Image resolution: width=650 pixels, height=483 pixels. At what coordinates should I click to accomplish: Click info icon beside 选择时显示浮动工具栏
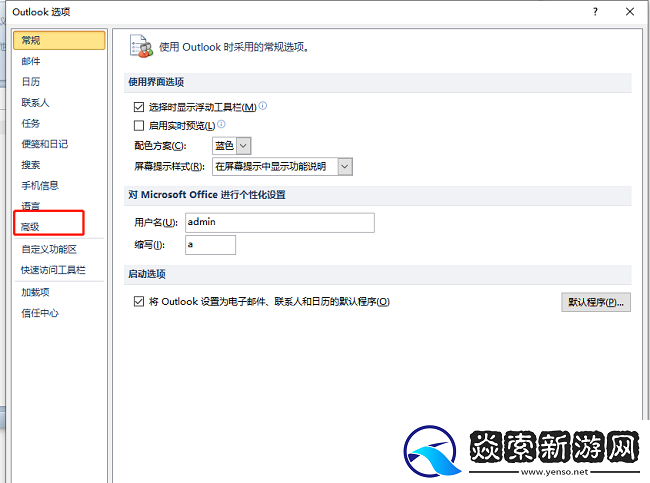click(263, 106)
